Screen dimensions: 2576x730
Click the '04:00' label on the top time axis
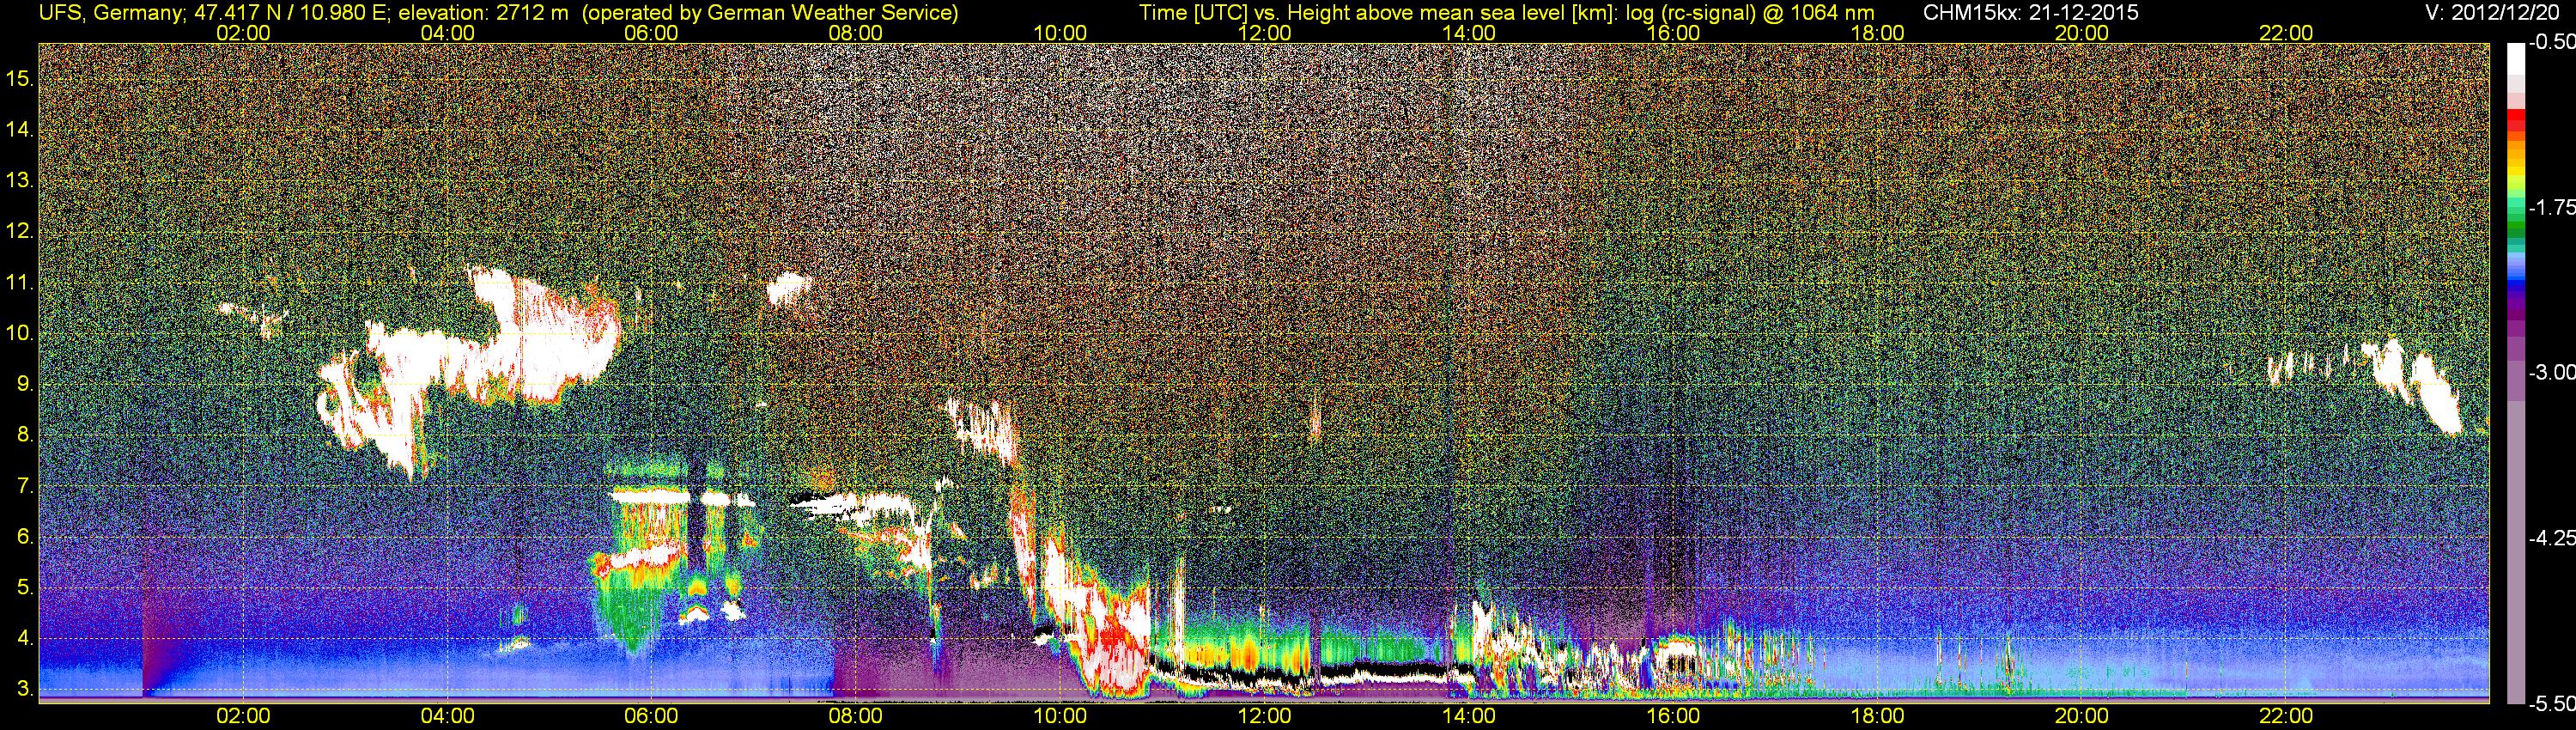click(447, 33)
